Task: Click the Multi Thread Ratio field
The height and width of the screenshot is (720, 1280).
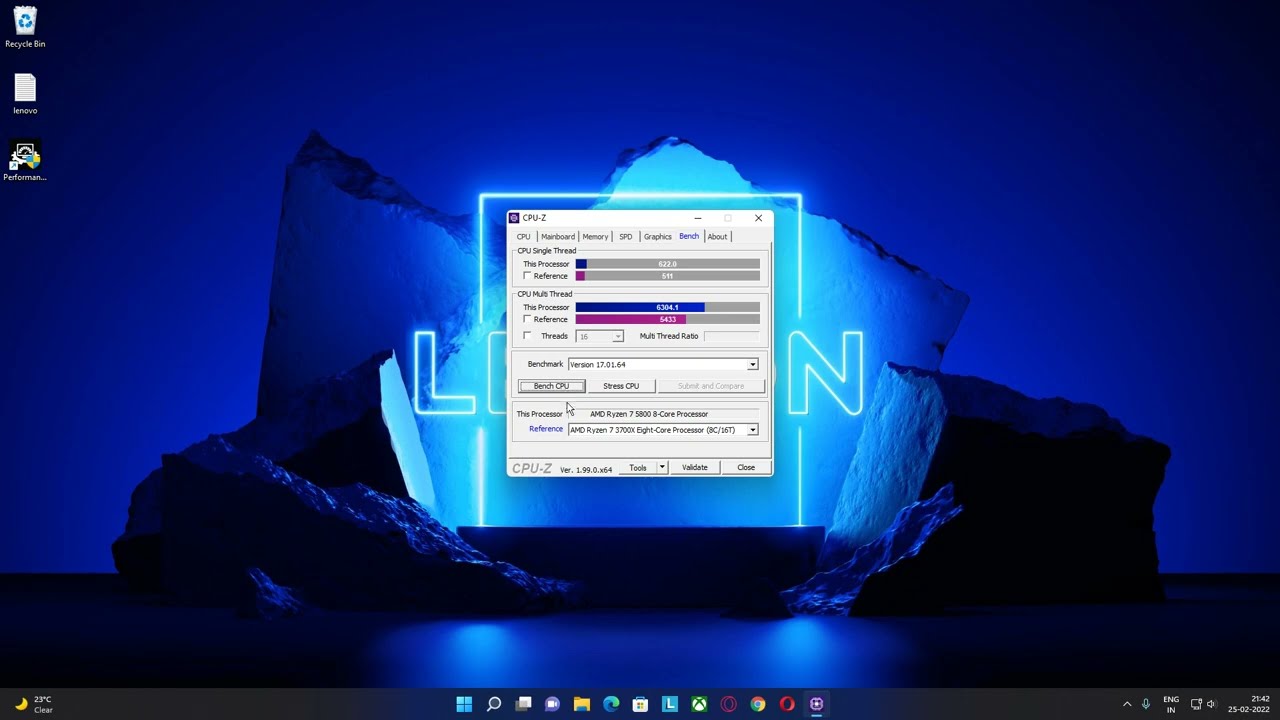Action: click(x=732, y=336)
